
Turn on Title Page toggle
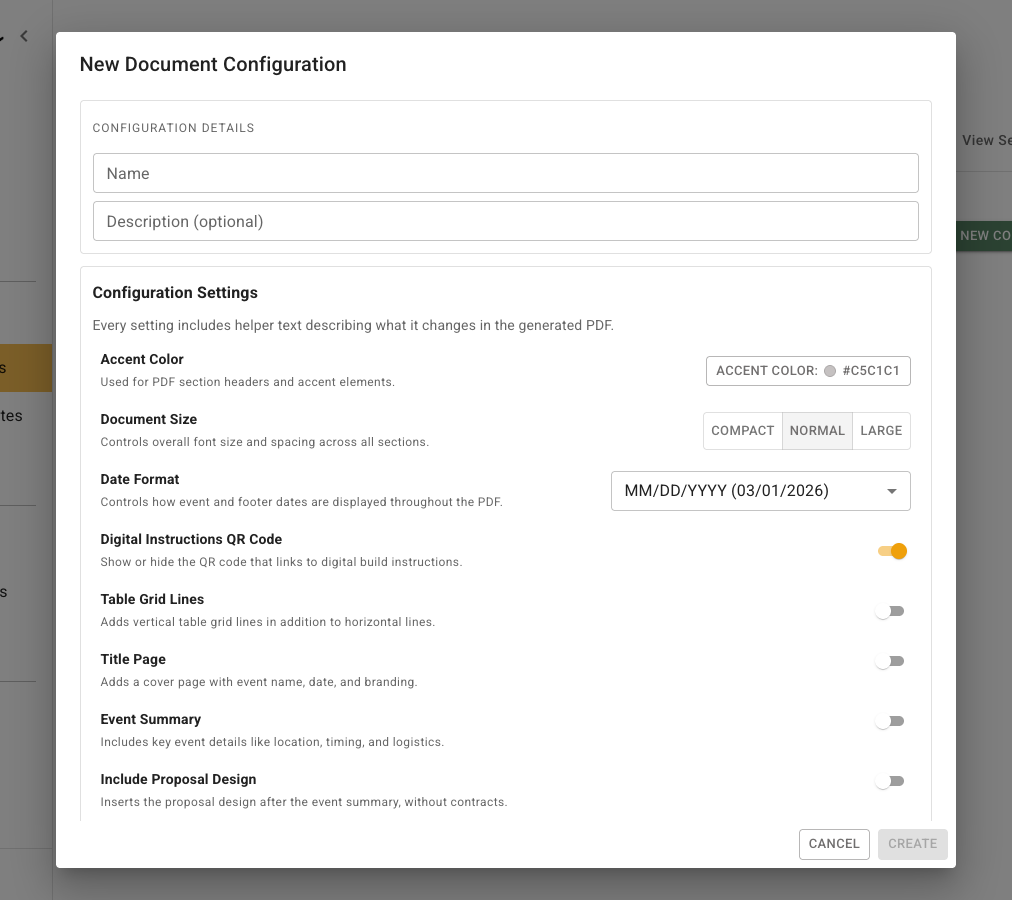point(889,661)
